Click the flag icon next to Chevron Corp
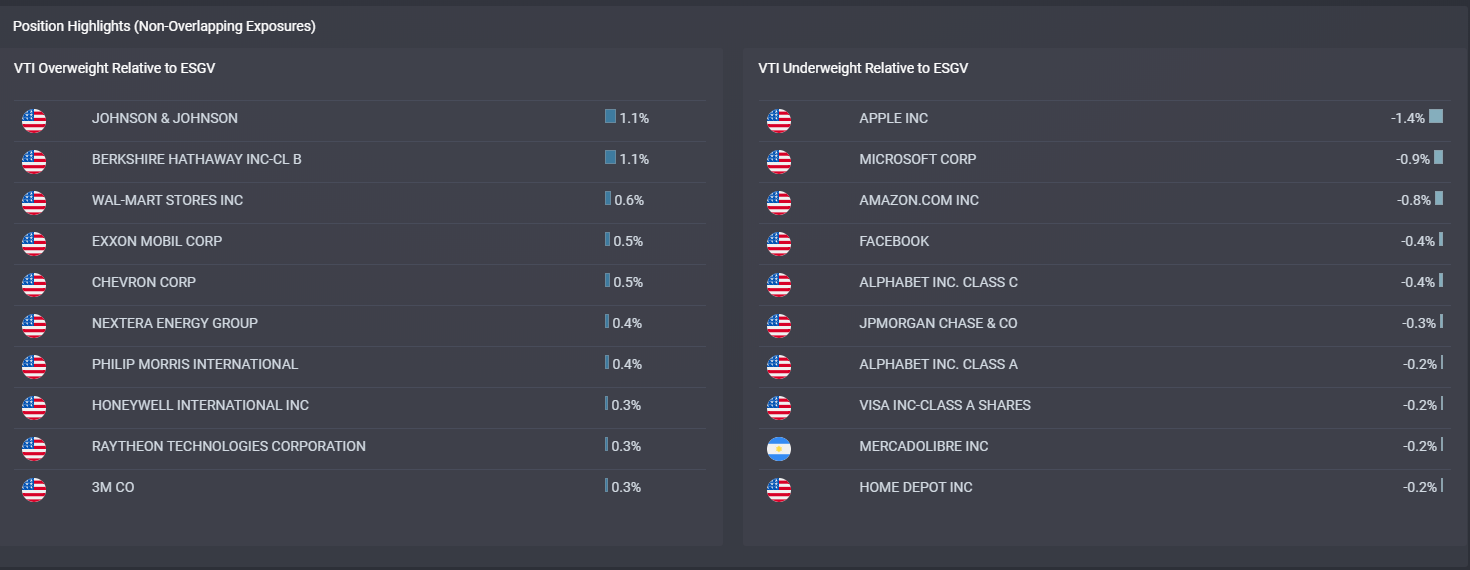 coord(34,285)
